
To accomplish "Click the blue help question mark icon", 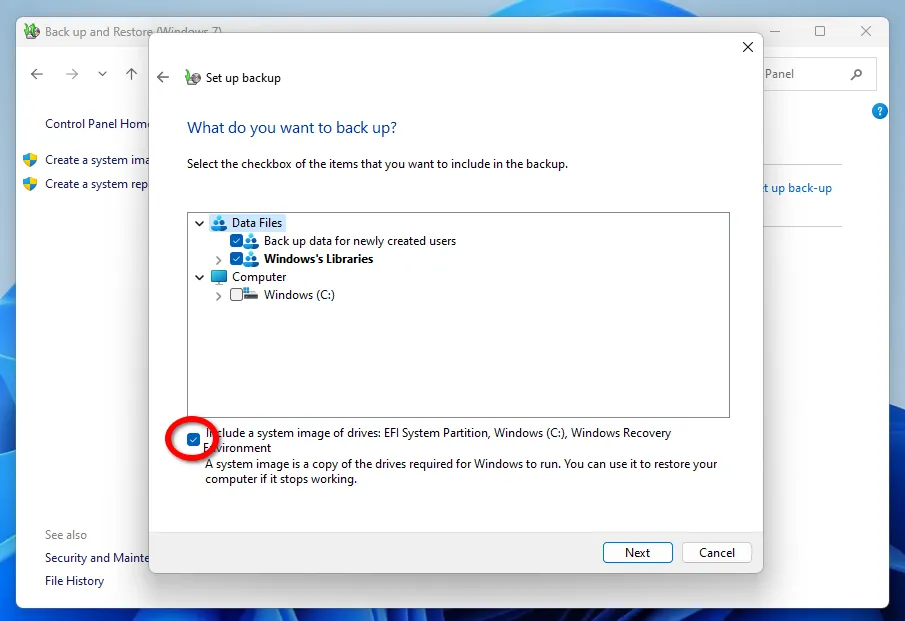I will (880, 111).
